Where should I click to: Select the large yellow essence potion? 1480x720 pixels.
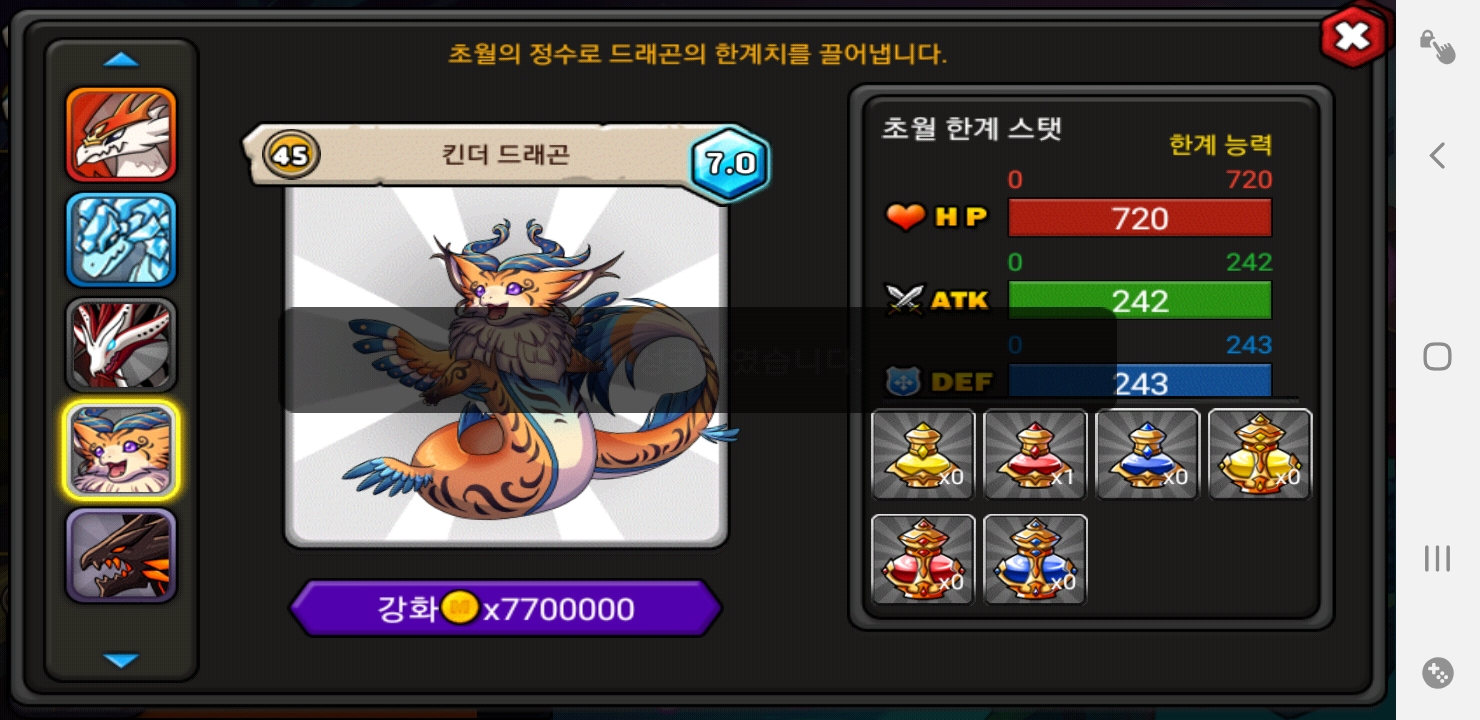point(1260,454)
